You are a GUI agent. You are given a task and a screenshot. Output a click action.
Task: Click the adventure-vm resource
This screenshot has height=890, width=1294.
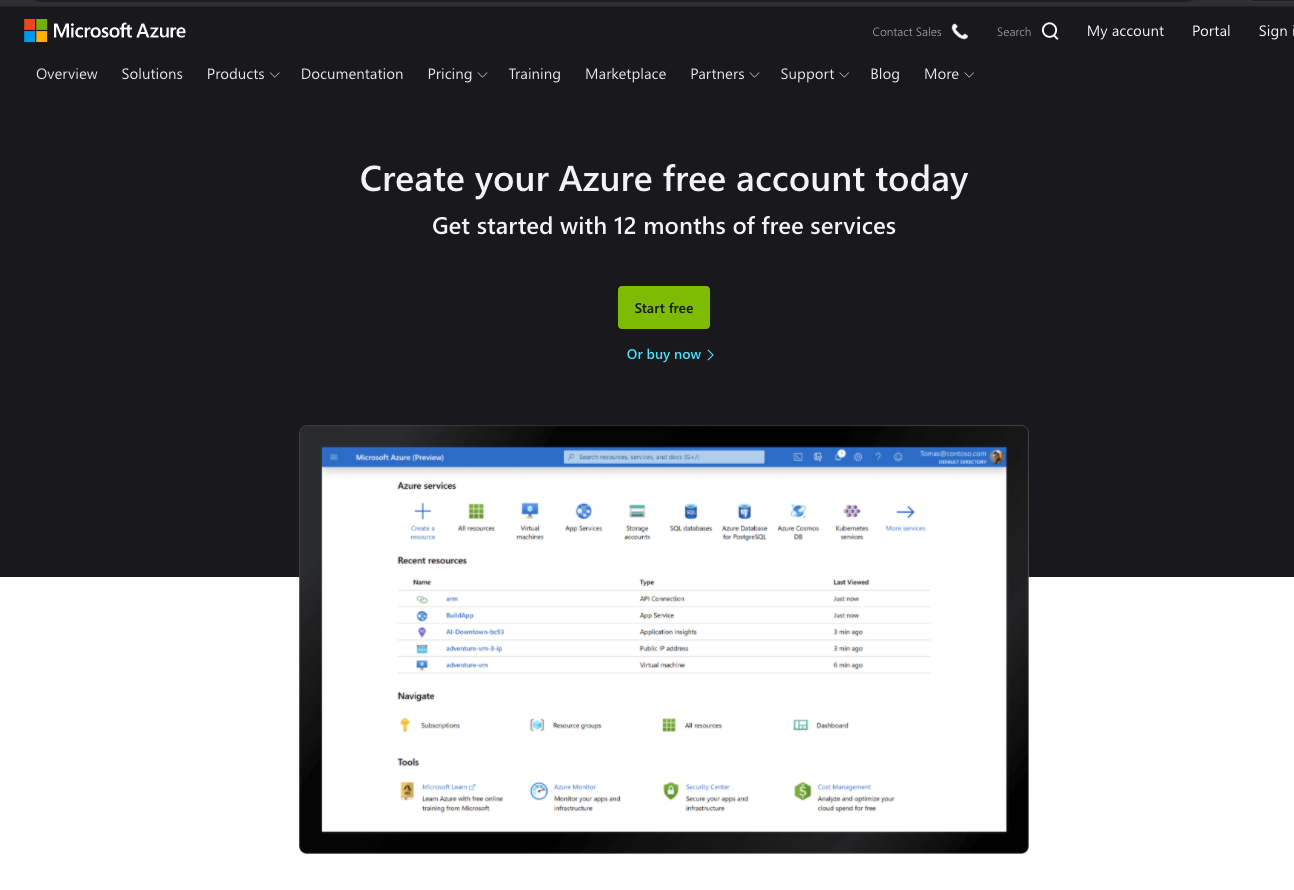(x=467, y=665)
